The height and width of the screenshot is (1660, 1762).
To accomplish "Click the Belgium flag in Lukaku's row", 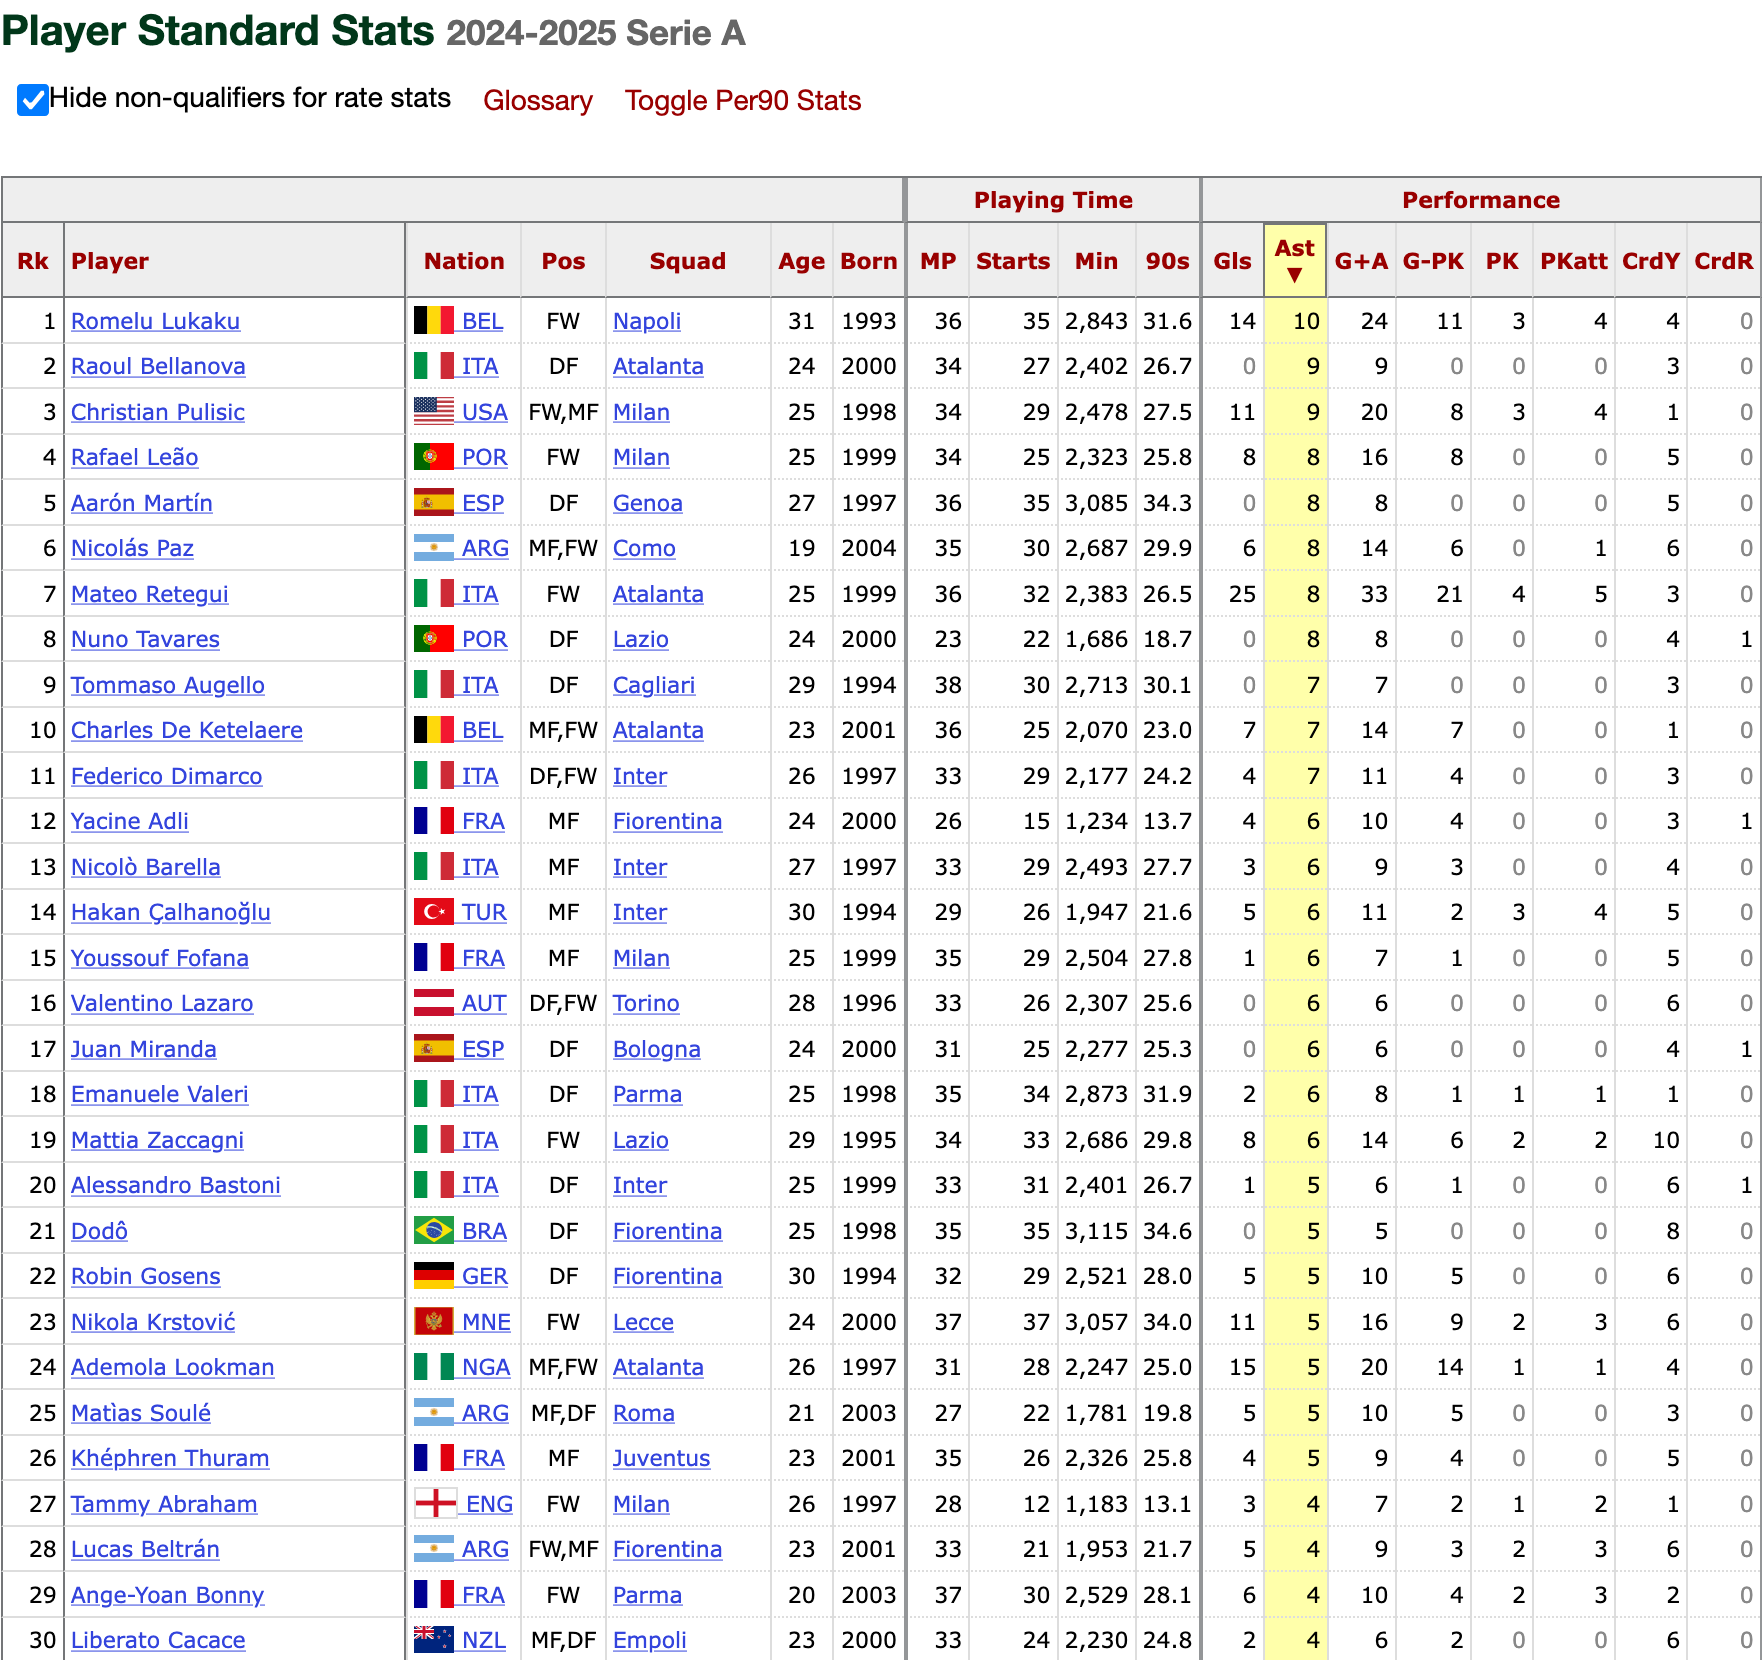I will (434, 321).
